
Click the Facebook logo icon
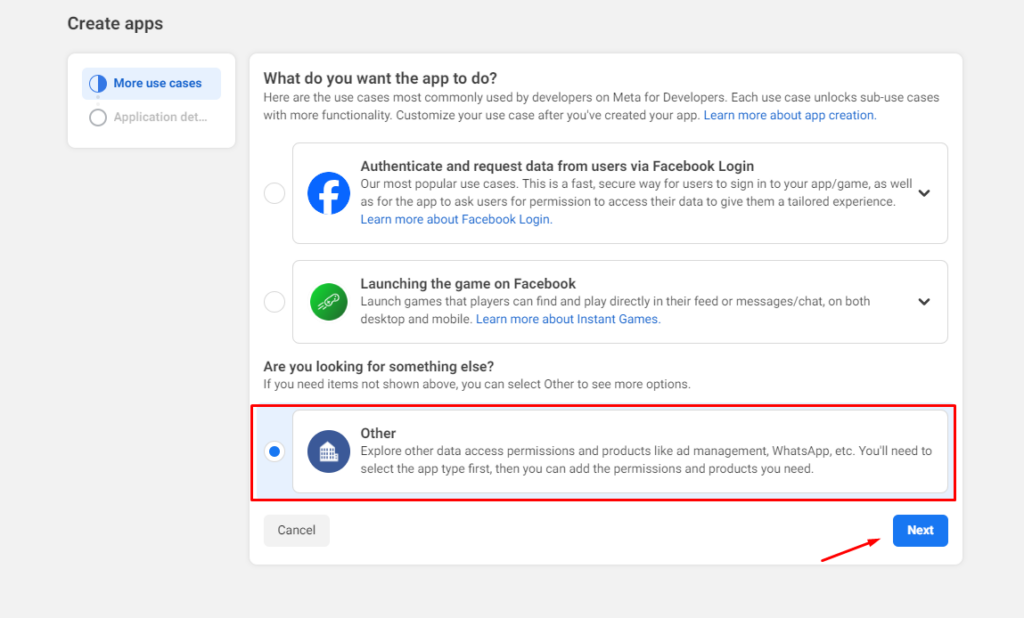328,193
